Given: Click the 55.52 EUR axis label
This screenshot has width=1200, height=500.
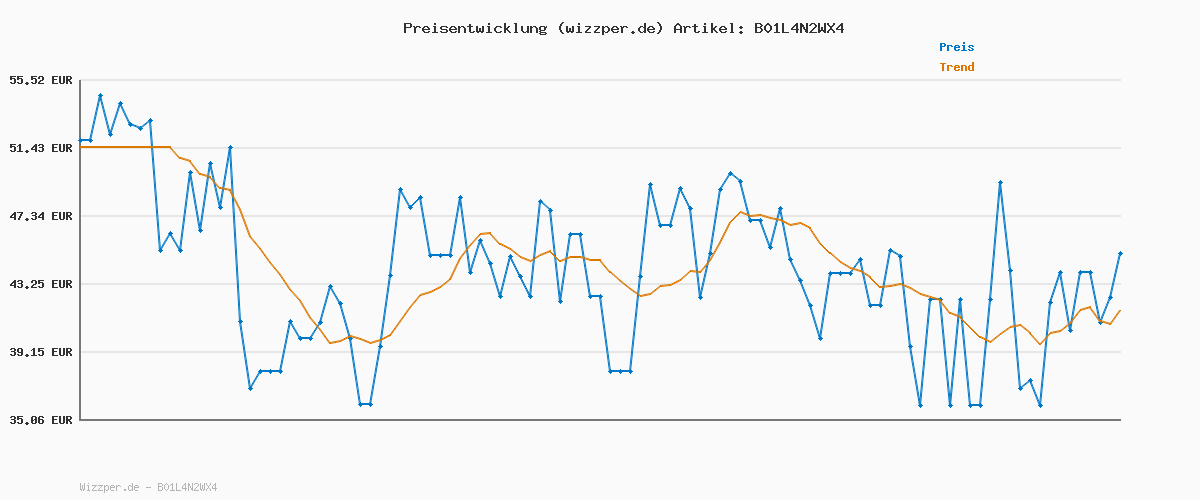Looking at the screenshot, I should point(41,80).
